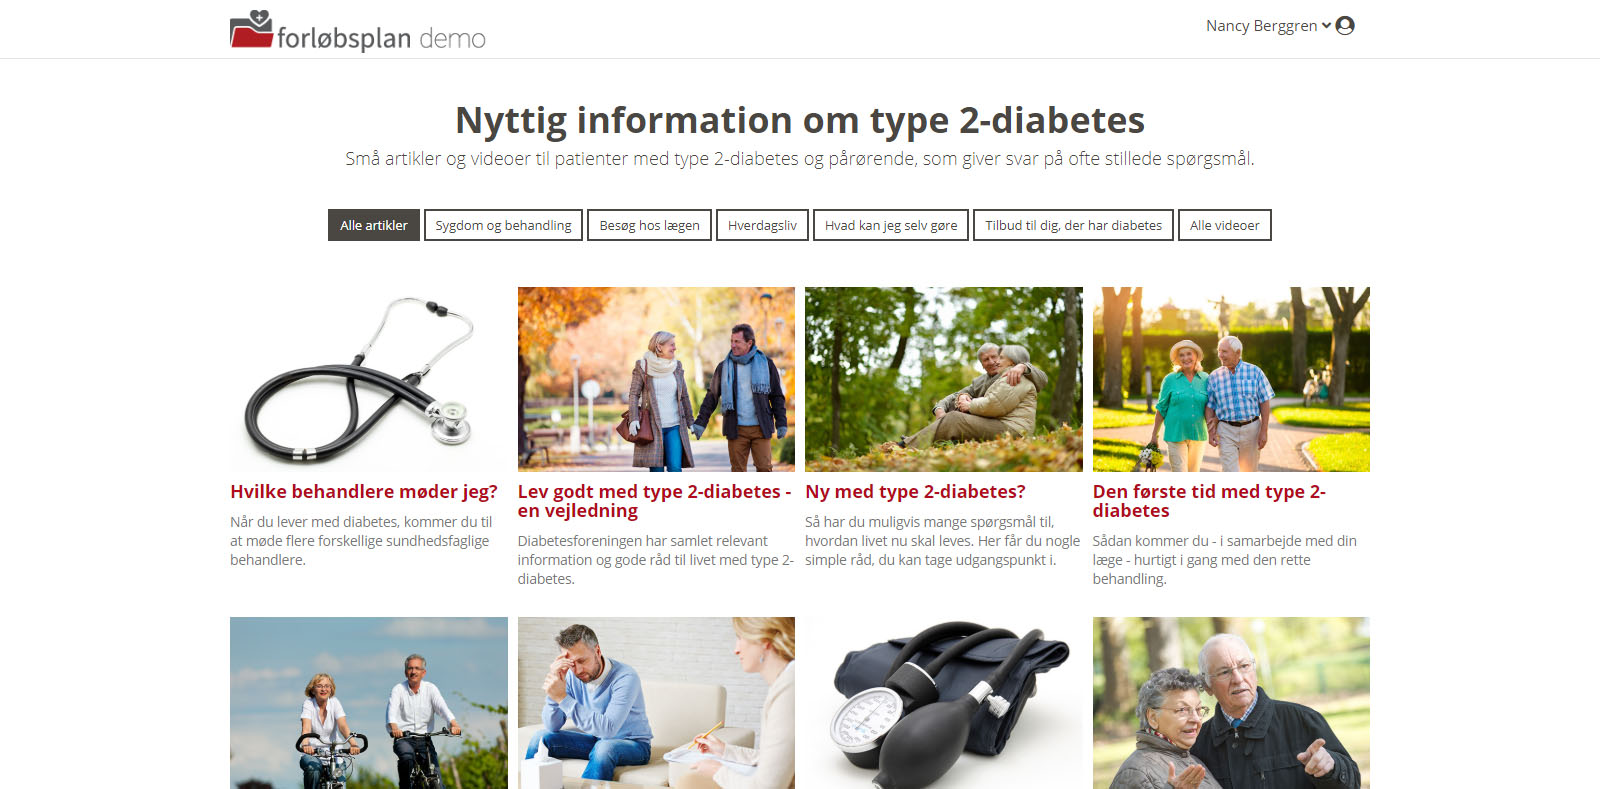Filter by Besøg hos lægen

[x=650, y=225]
